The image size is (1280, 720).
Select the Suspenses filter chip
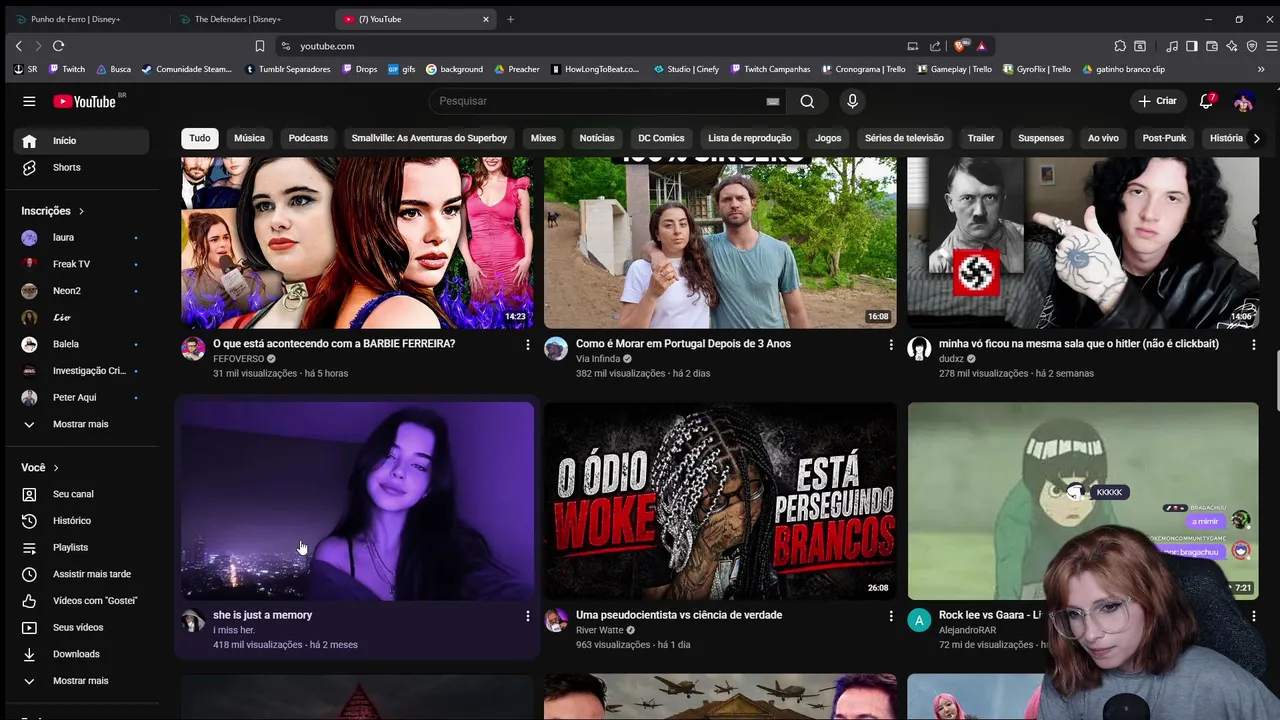[x=1041, y=138]
